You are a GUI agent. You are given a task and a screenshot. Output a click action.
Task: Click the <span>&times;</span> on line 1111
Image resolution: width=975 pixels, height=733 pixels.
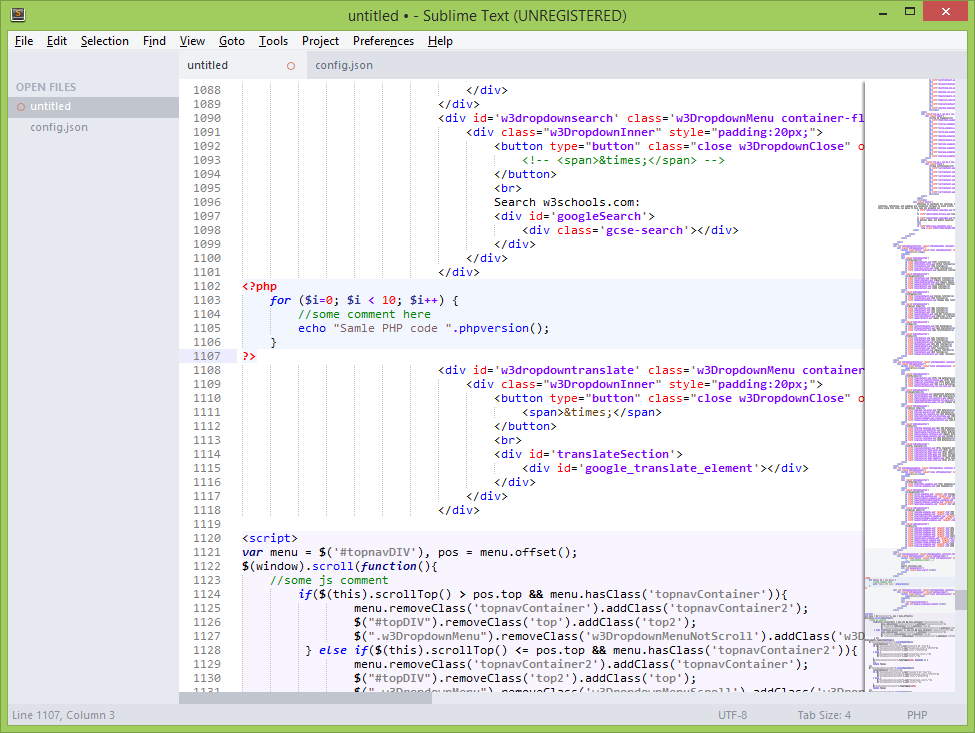click(591, 412)
